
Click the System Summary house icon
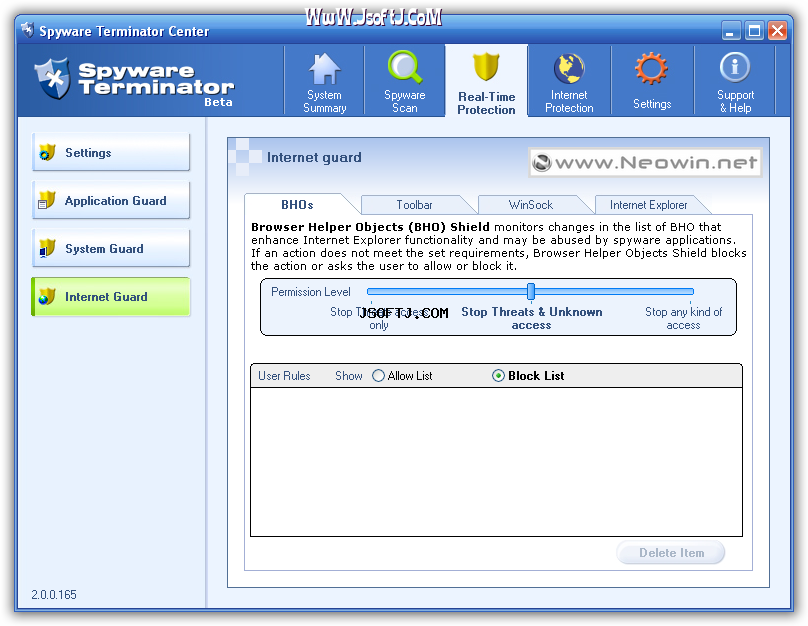(325, 69)
